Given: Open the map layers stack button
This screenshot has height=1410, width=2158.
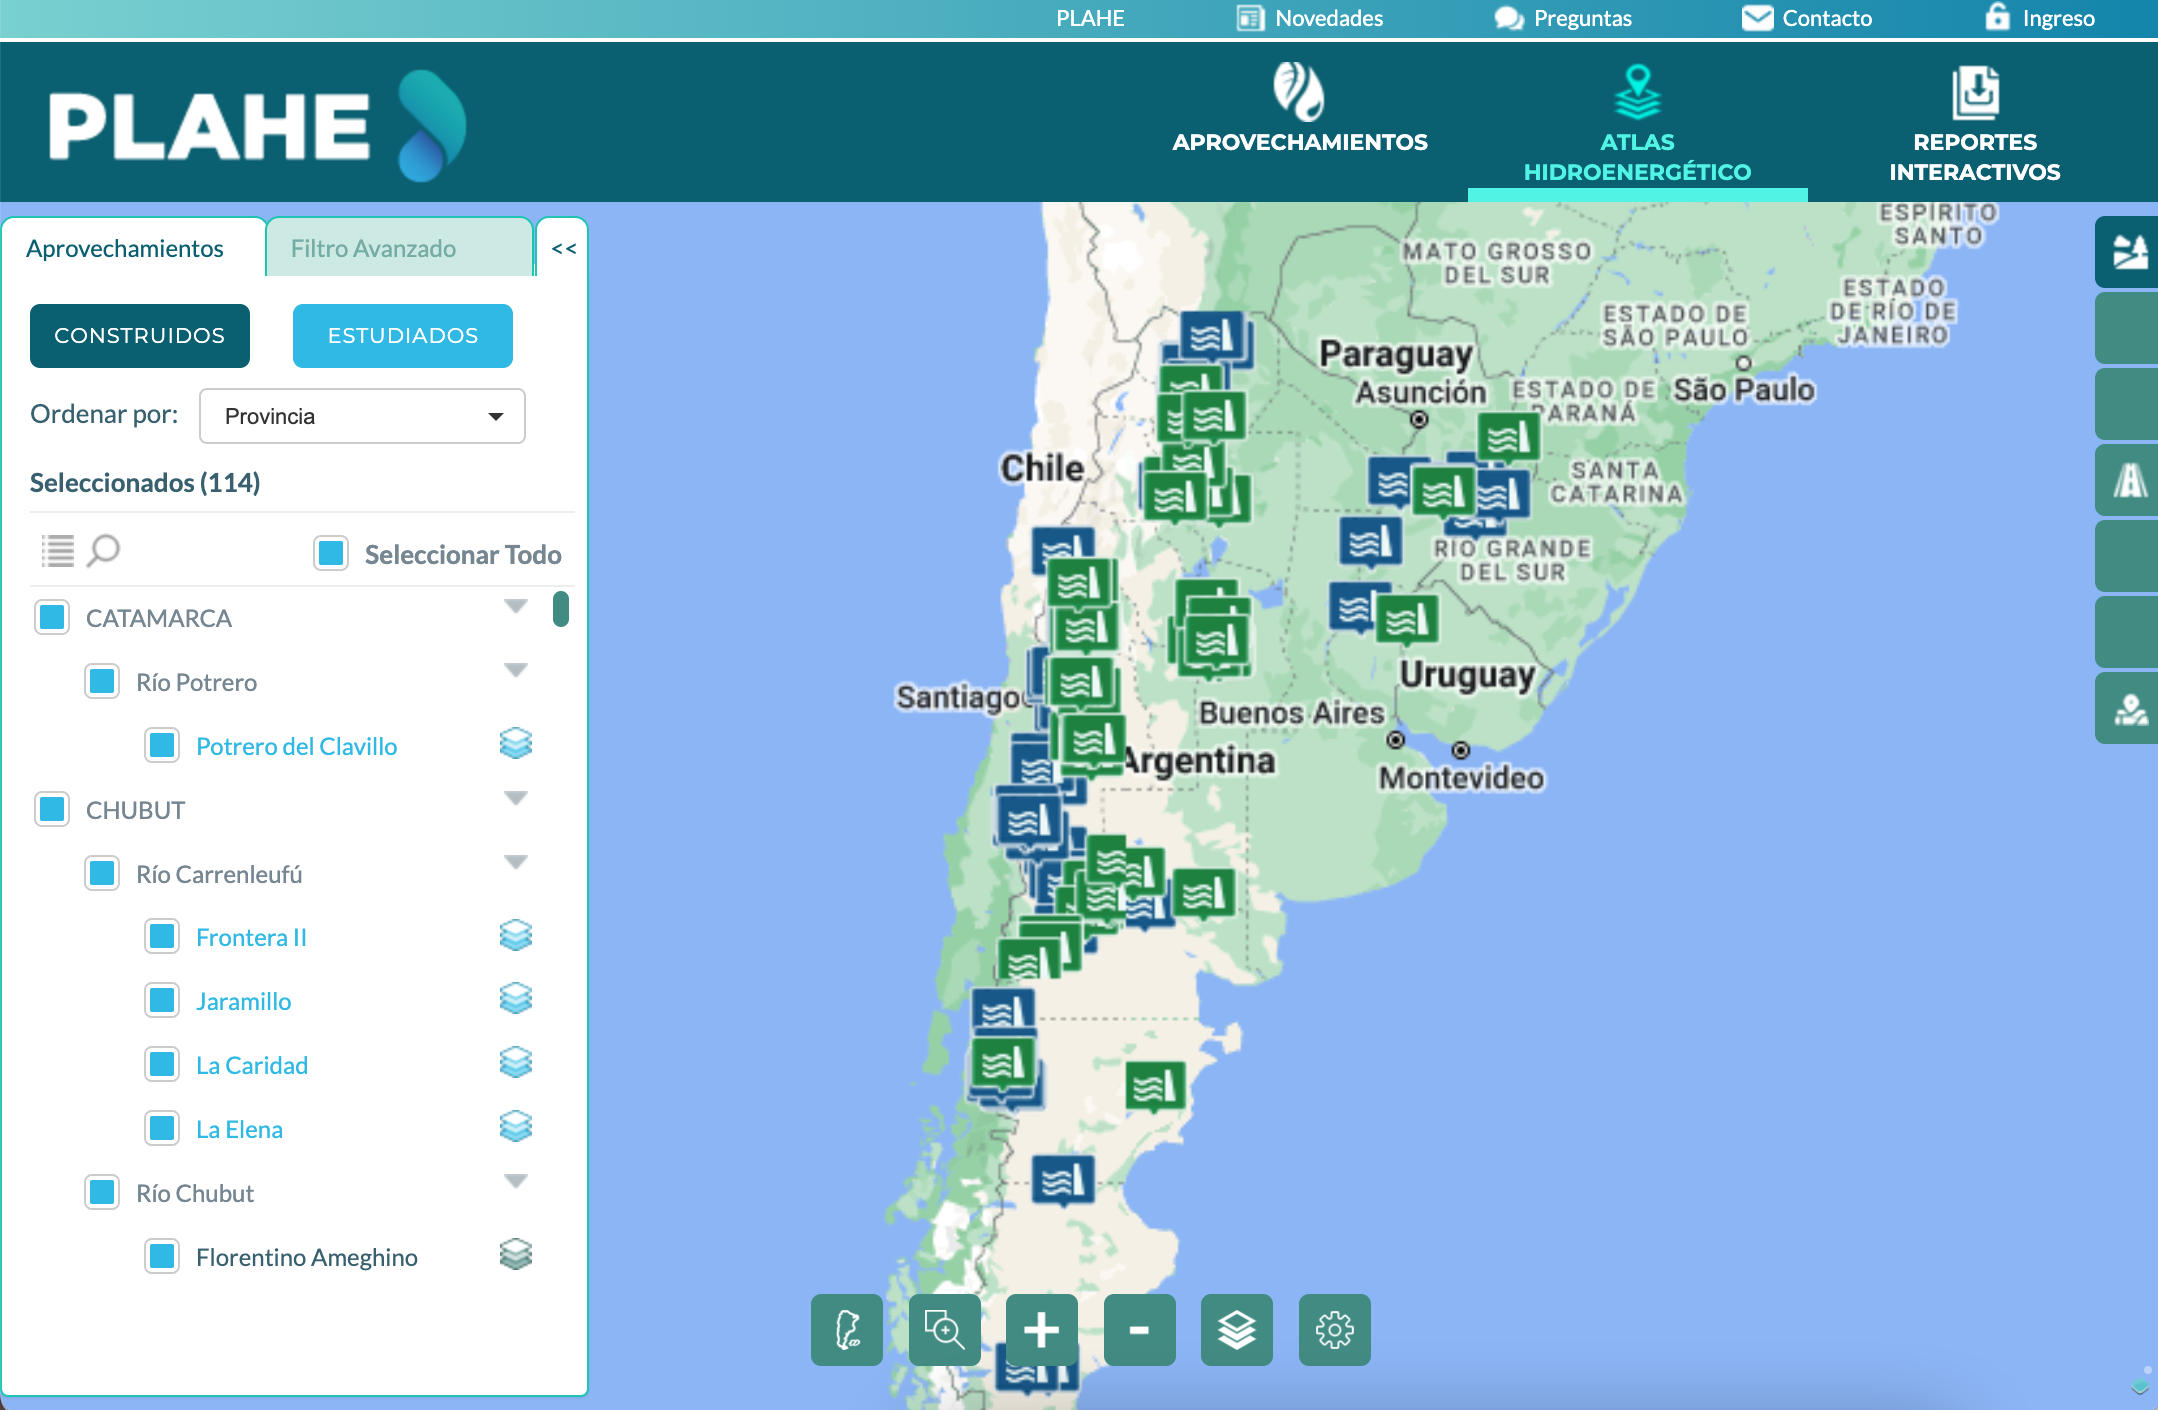Looking at the screenshot, I should click(x=1236, y=1330).
